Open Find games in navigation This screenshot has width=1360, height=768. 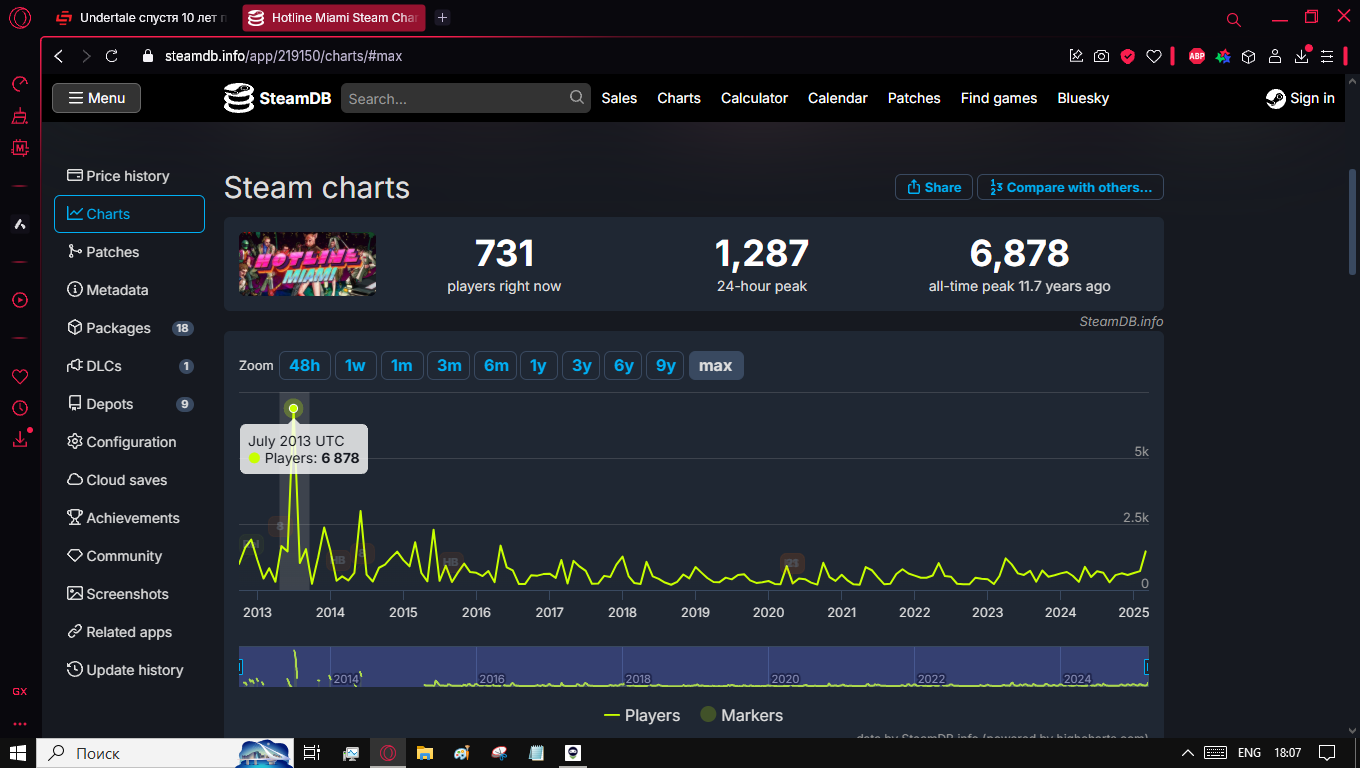click(999, 98)
